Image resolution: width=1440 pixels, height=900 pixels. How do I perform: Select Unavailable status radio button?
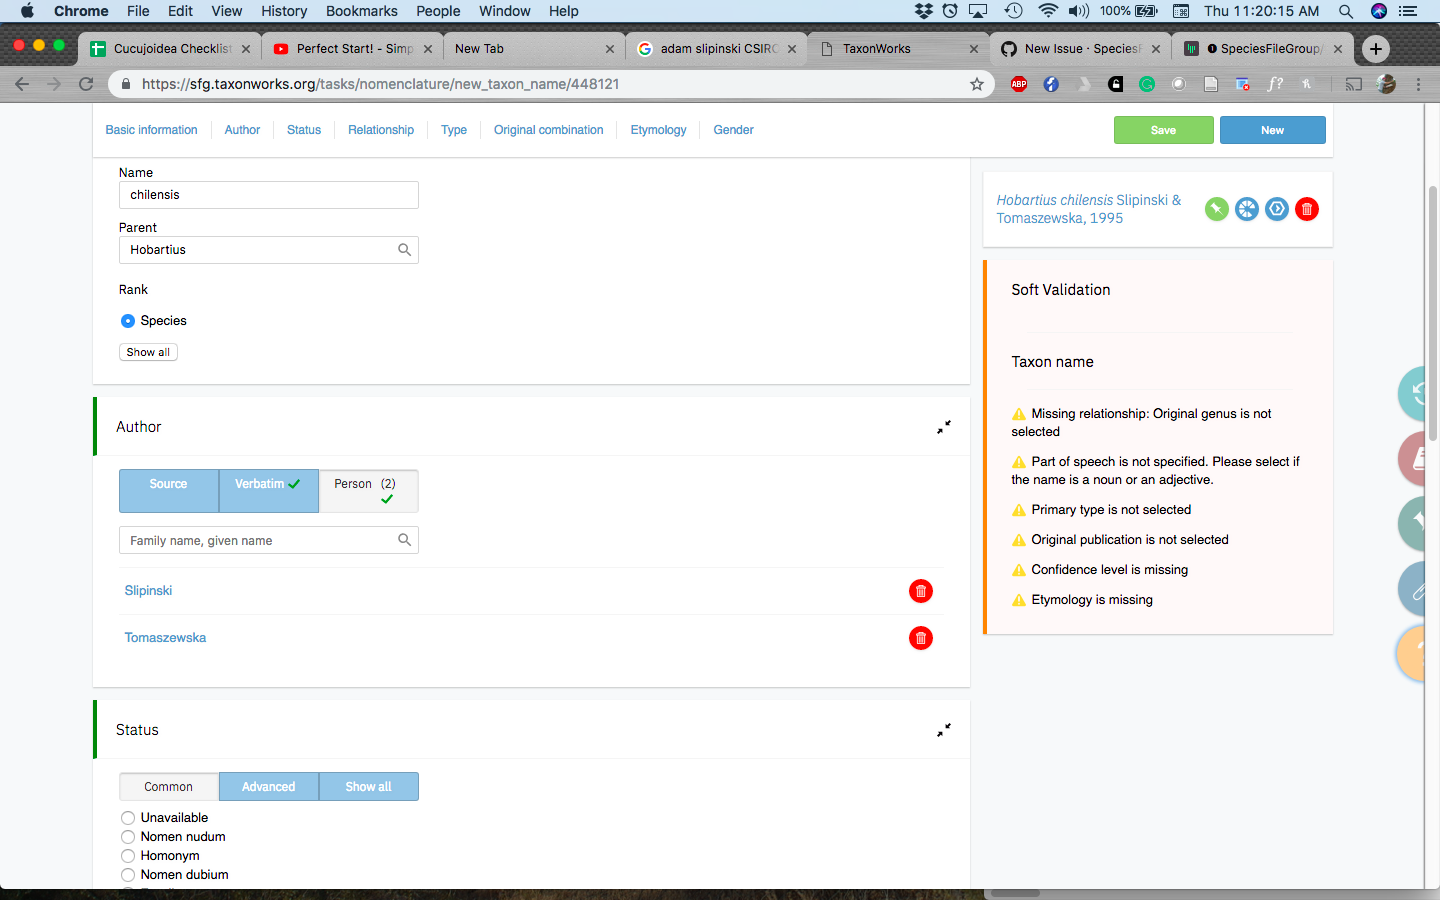pyautogui.click(x=128, y=818)
